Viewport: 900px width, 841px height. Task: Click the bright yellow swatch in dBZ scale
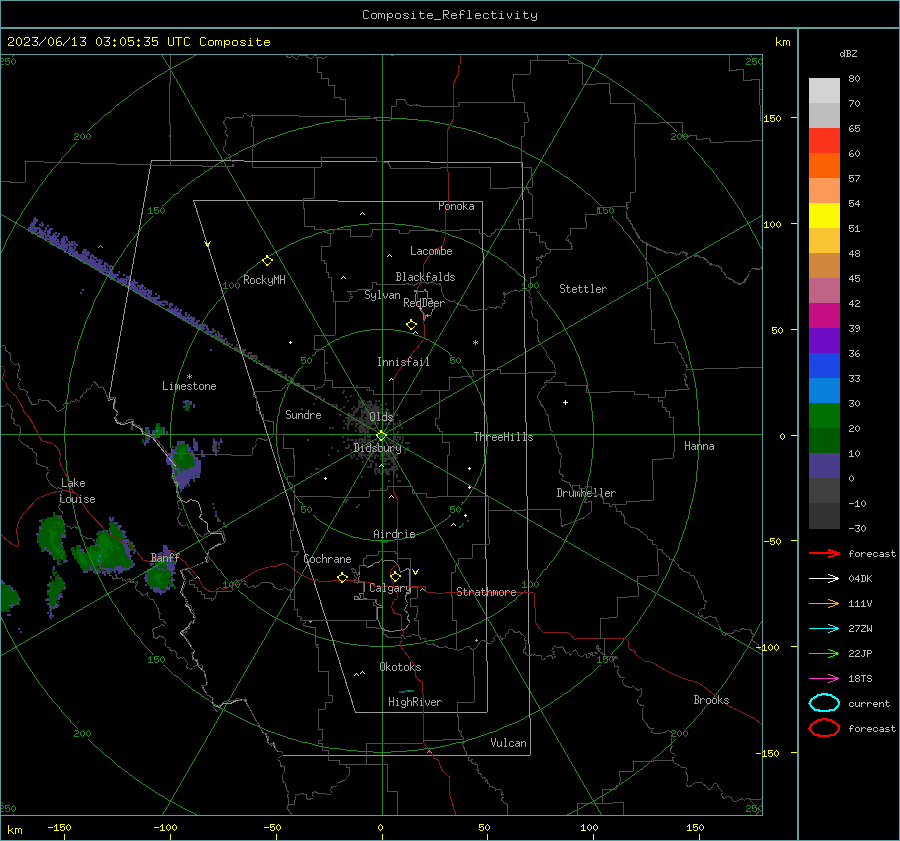[x=824, y=216]
